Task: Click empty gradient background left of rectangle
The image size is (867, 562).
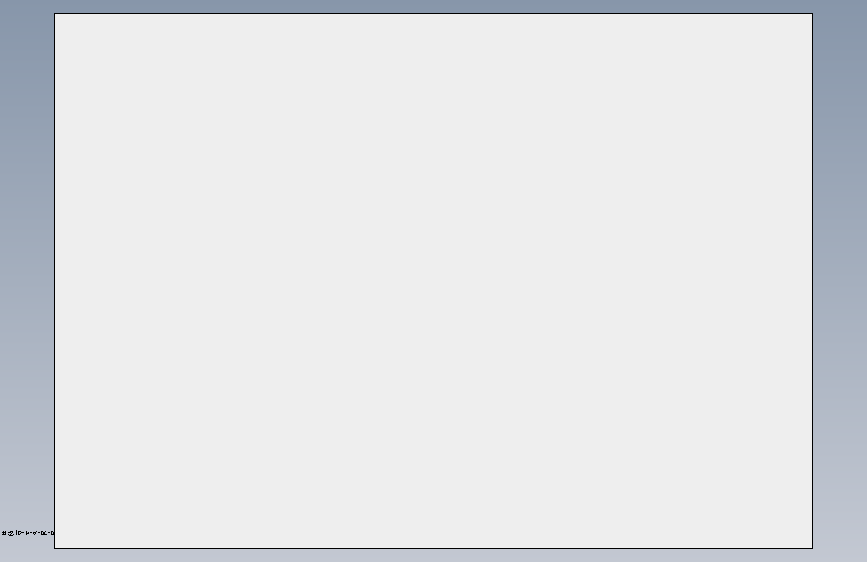Action: pyautogui.click(x=27, y=277)
